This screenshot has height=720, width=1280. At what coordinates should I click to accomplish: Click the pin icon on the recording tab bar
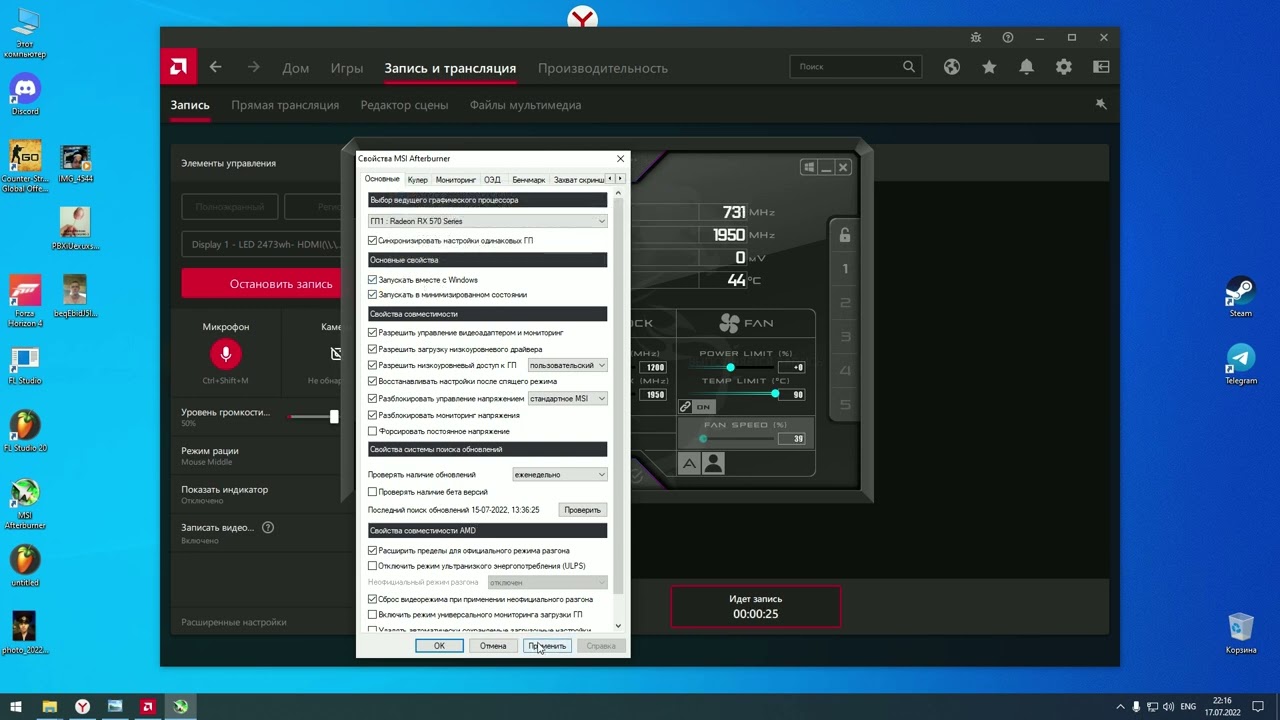tap(1101, 104)
